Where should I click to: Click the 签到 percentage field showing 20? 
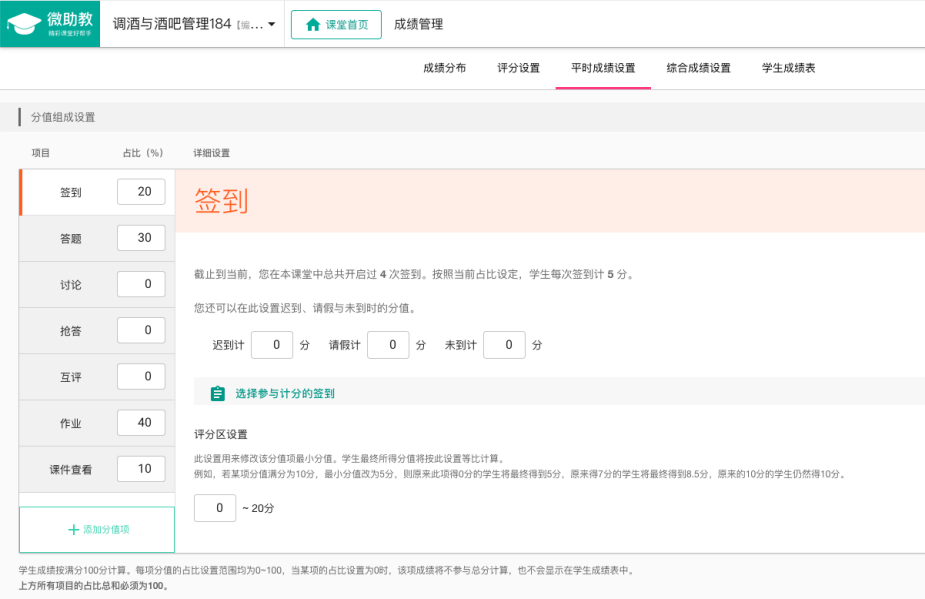click(141, 192)
